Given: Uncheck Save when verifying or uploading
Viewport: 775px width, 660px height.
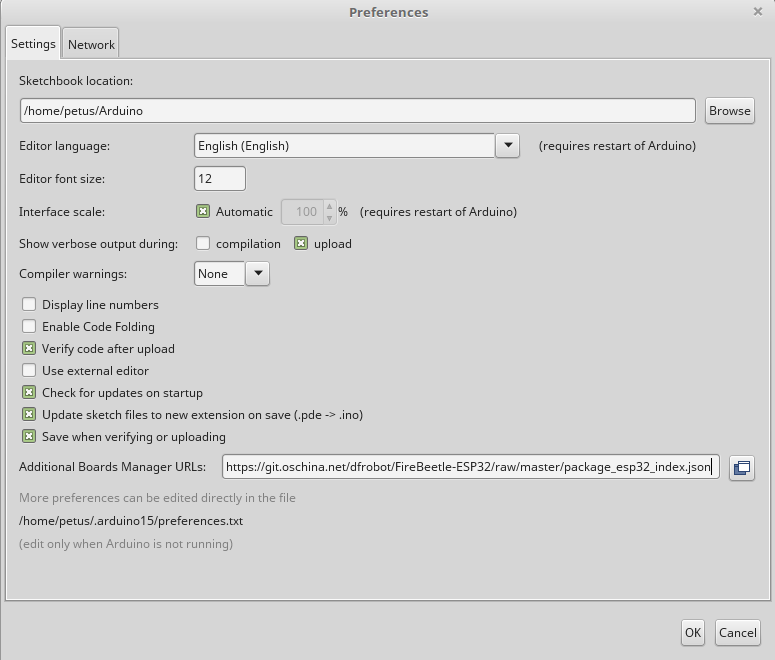Looking at the screenshot, I should 29,437.
